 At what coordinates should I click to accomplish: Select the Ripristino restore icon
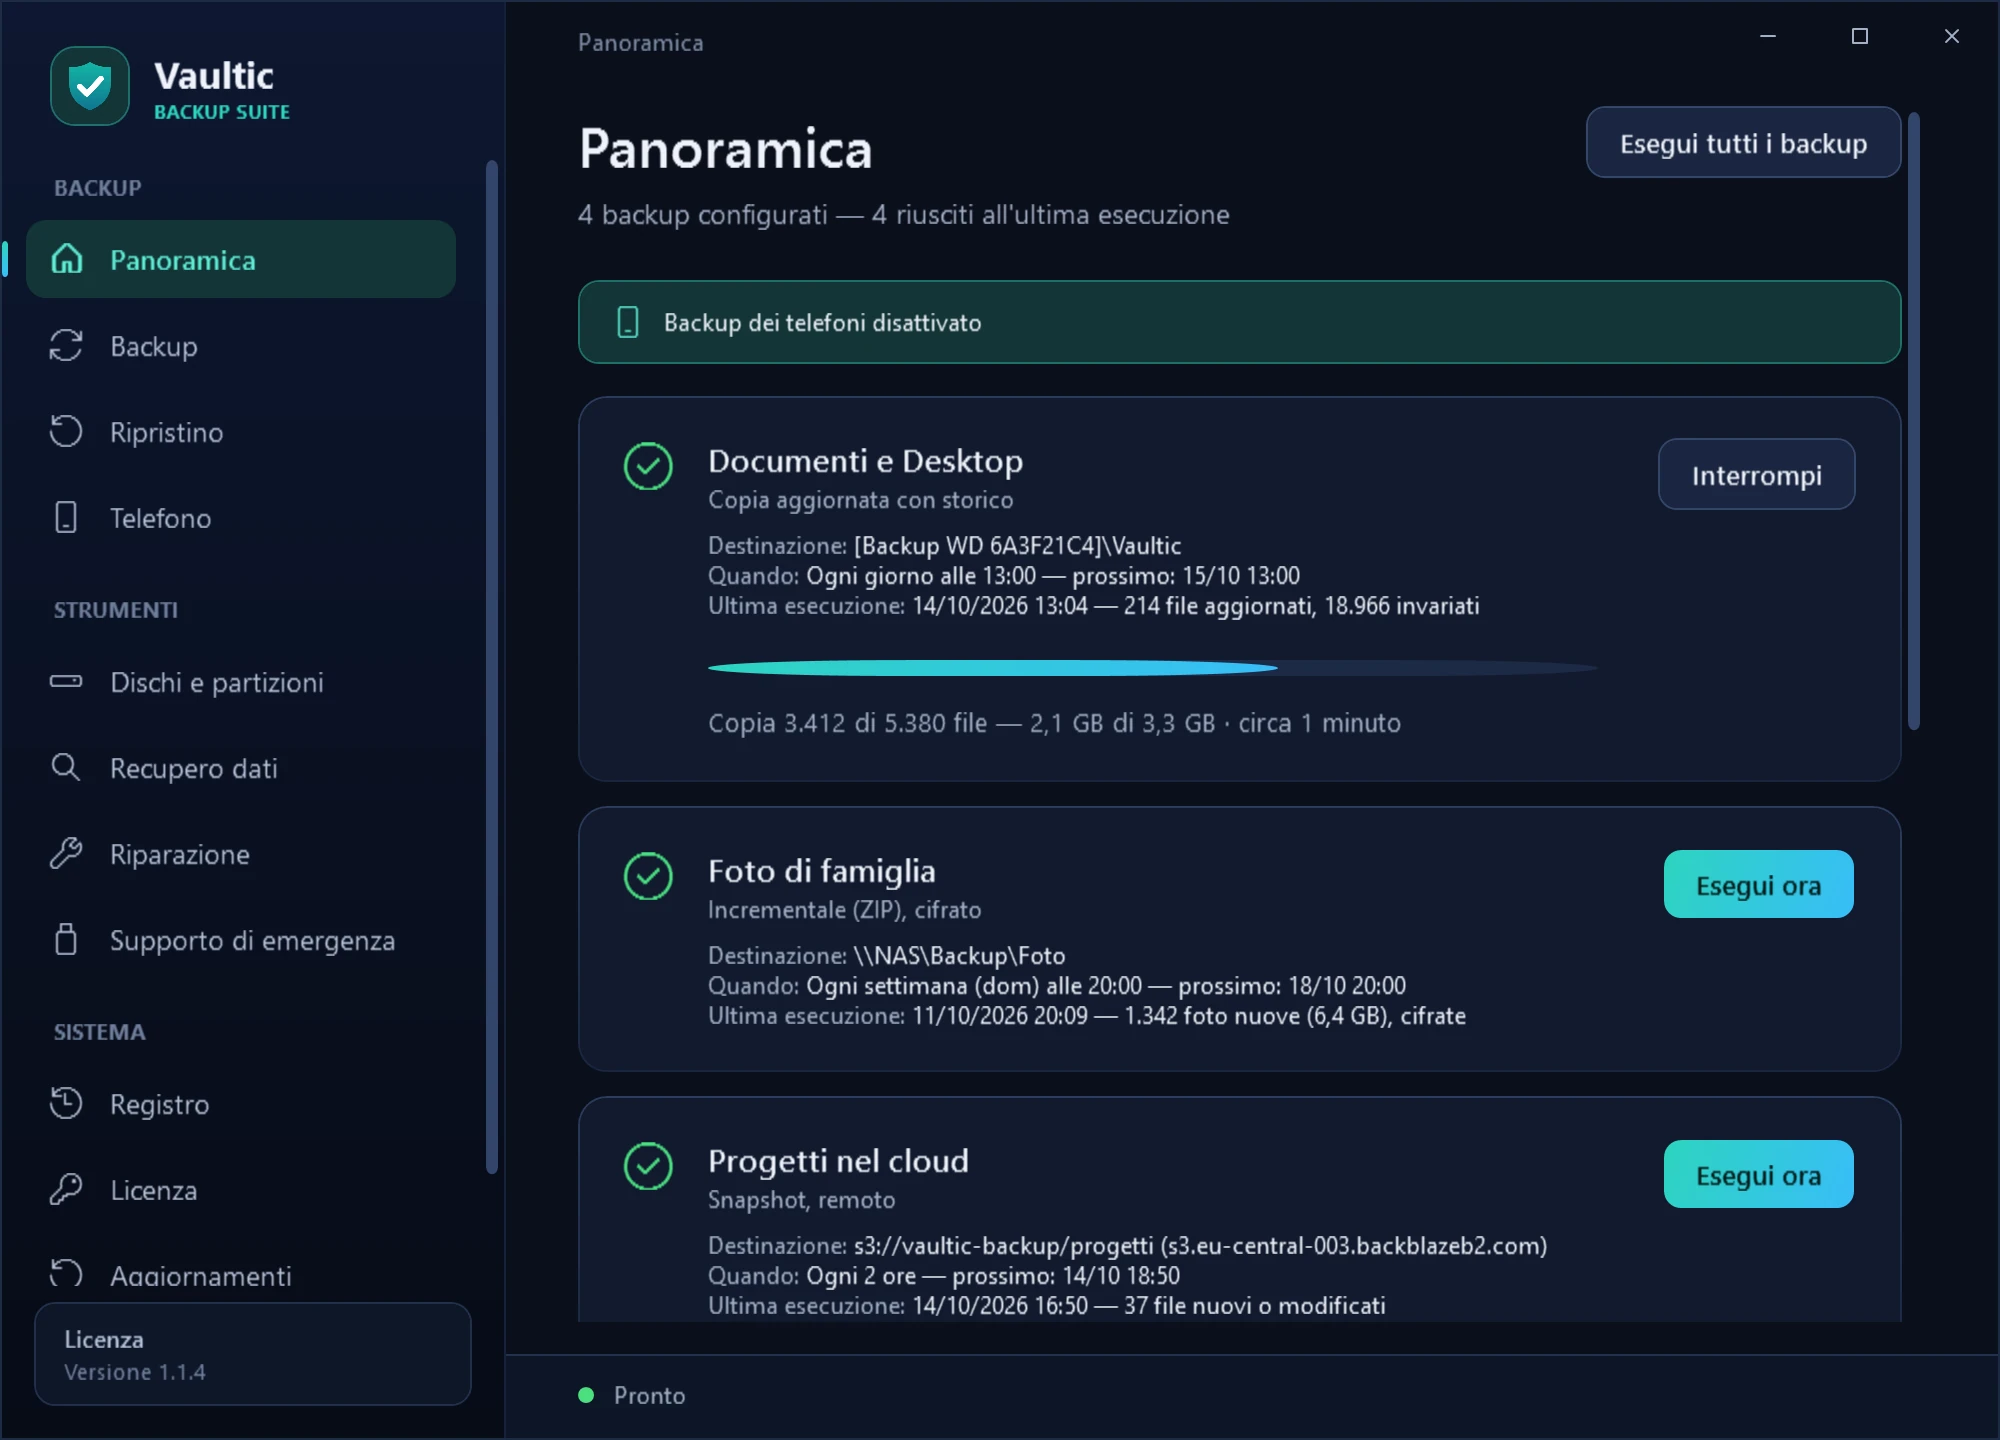pos(66,432)
